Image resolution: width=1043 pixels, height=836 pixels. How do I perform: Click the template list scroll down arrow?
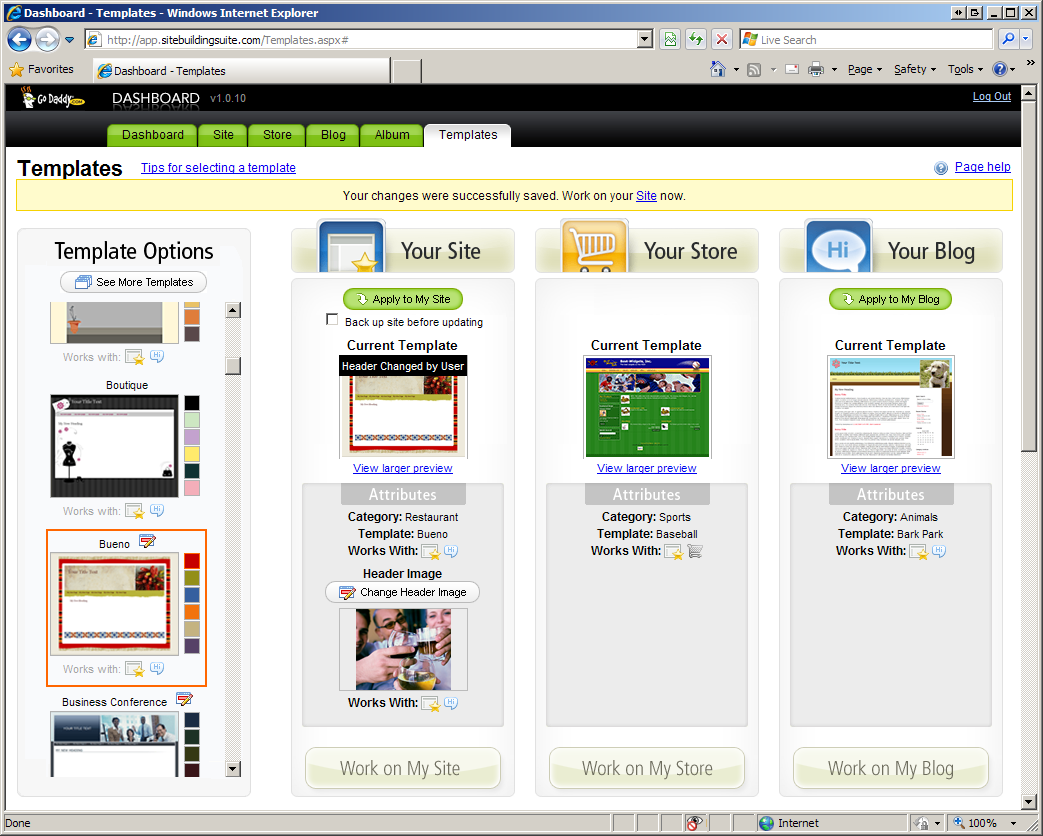(233, 769)
